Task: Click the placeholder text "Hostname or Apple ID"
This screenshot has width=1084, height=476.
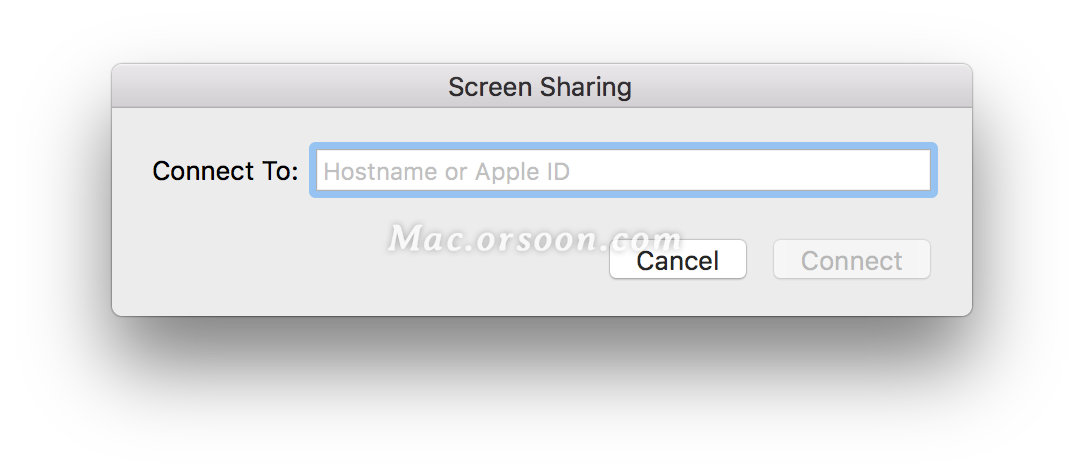Action: pos(446,172)
